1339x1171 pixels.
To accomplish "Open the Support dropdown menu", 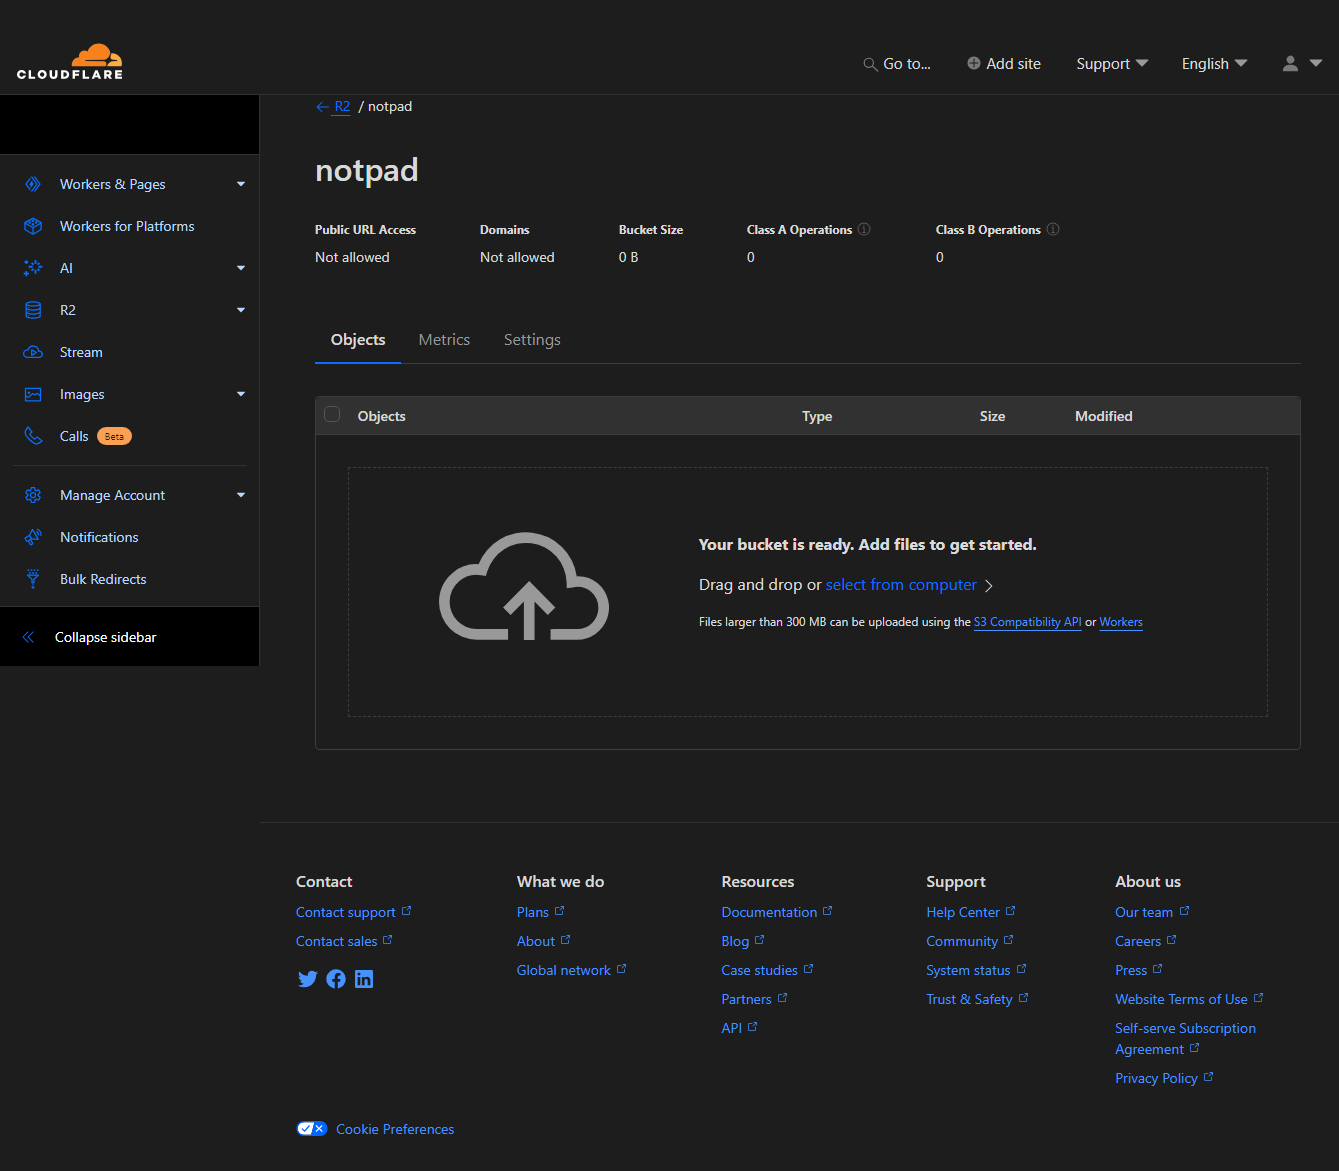I will [1111, 64].
